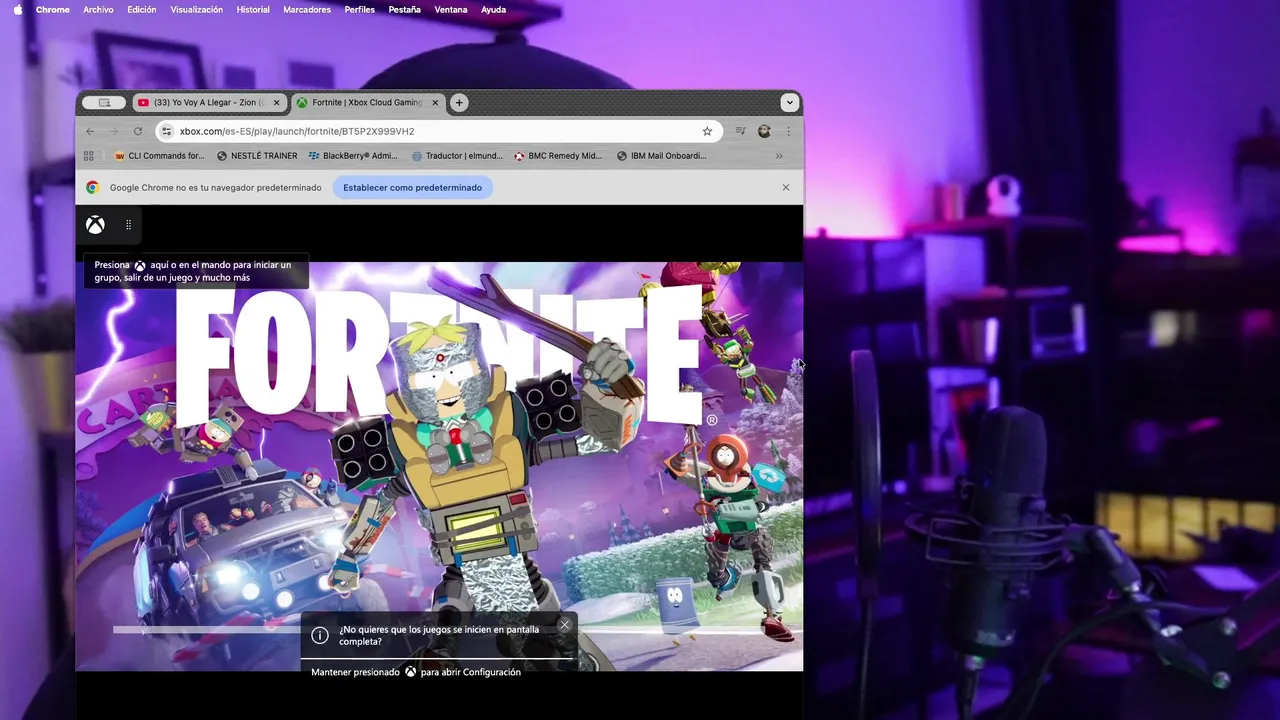Bookmark this page with the star icon
This screenshot has height=720, width=1280.
pos(707,131)
